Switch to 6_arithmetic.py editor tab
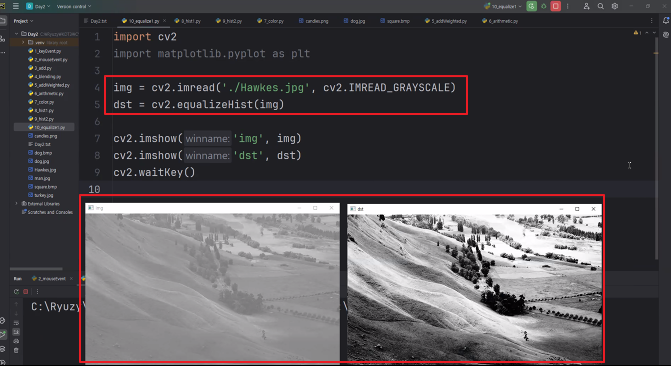The image size is (671, 366). (x=500, y=21)
